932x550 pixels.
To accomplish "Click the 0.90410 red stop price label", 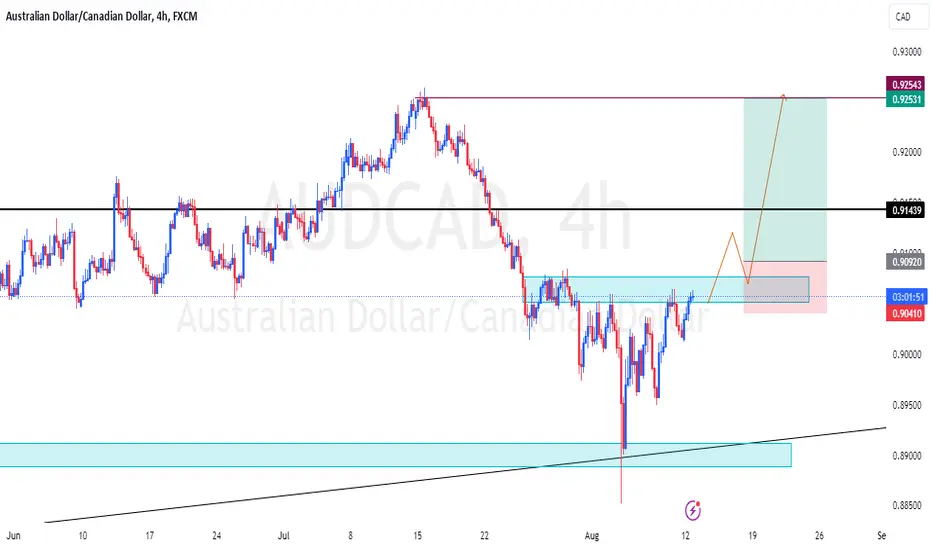I will click(905, 313).
